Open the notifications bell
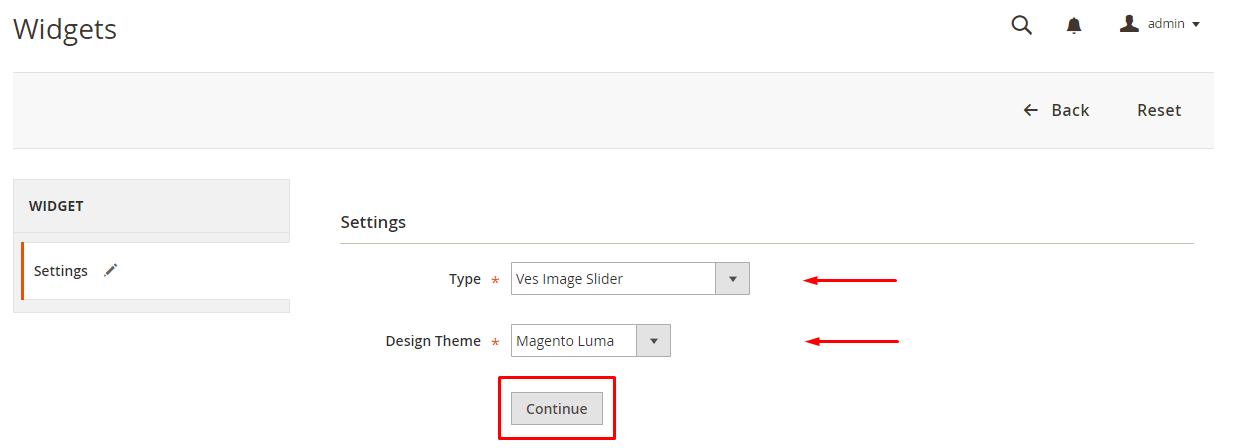 click(1074, 26)
